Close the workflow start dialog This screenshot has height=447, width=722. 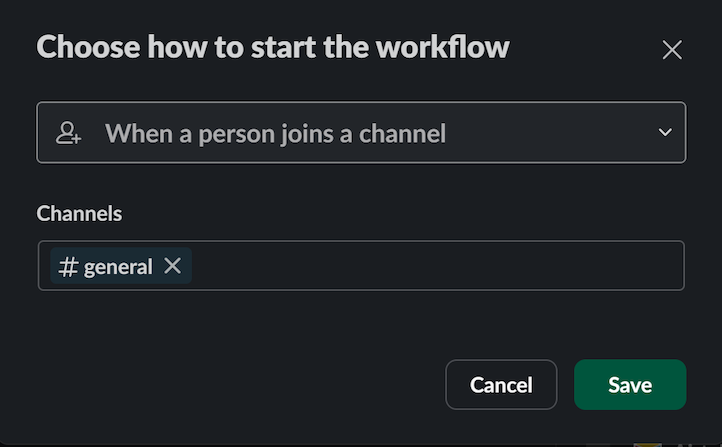[672, 50]
